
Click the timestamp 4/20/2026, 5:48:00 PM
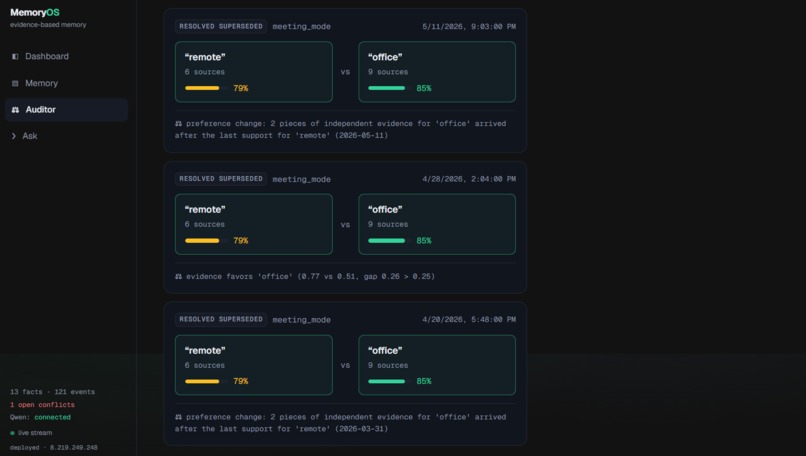pyautogui.click(x=469, y=319)
